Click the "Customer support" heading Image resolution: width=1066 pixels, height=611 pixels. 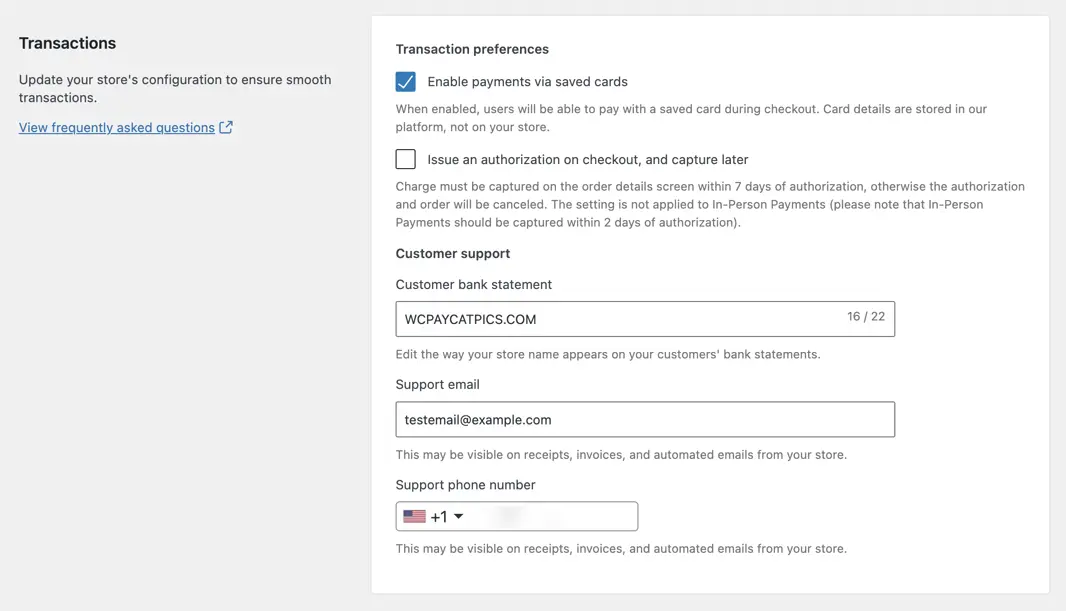point(453,254)
